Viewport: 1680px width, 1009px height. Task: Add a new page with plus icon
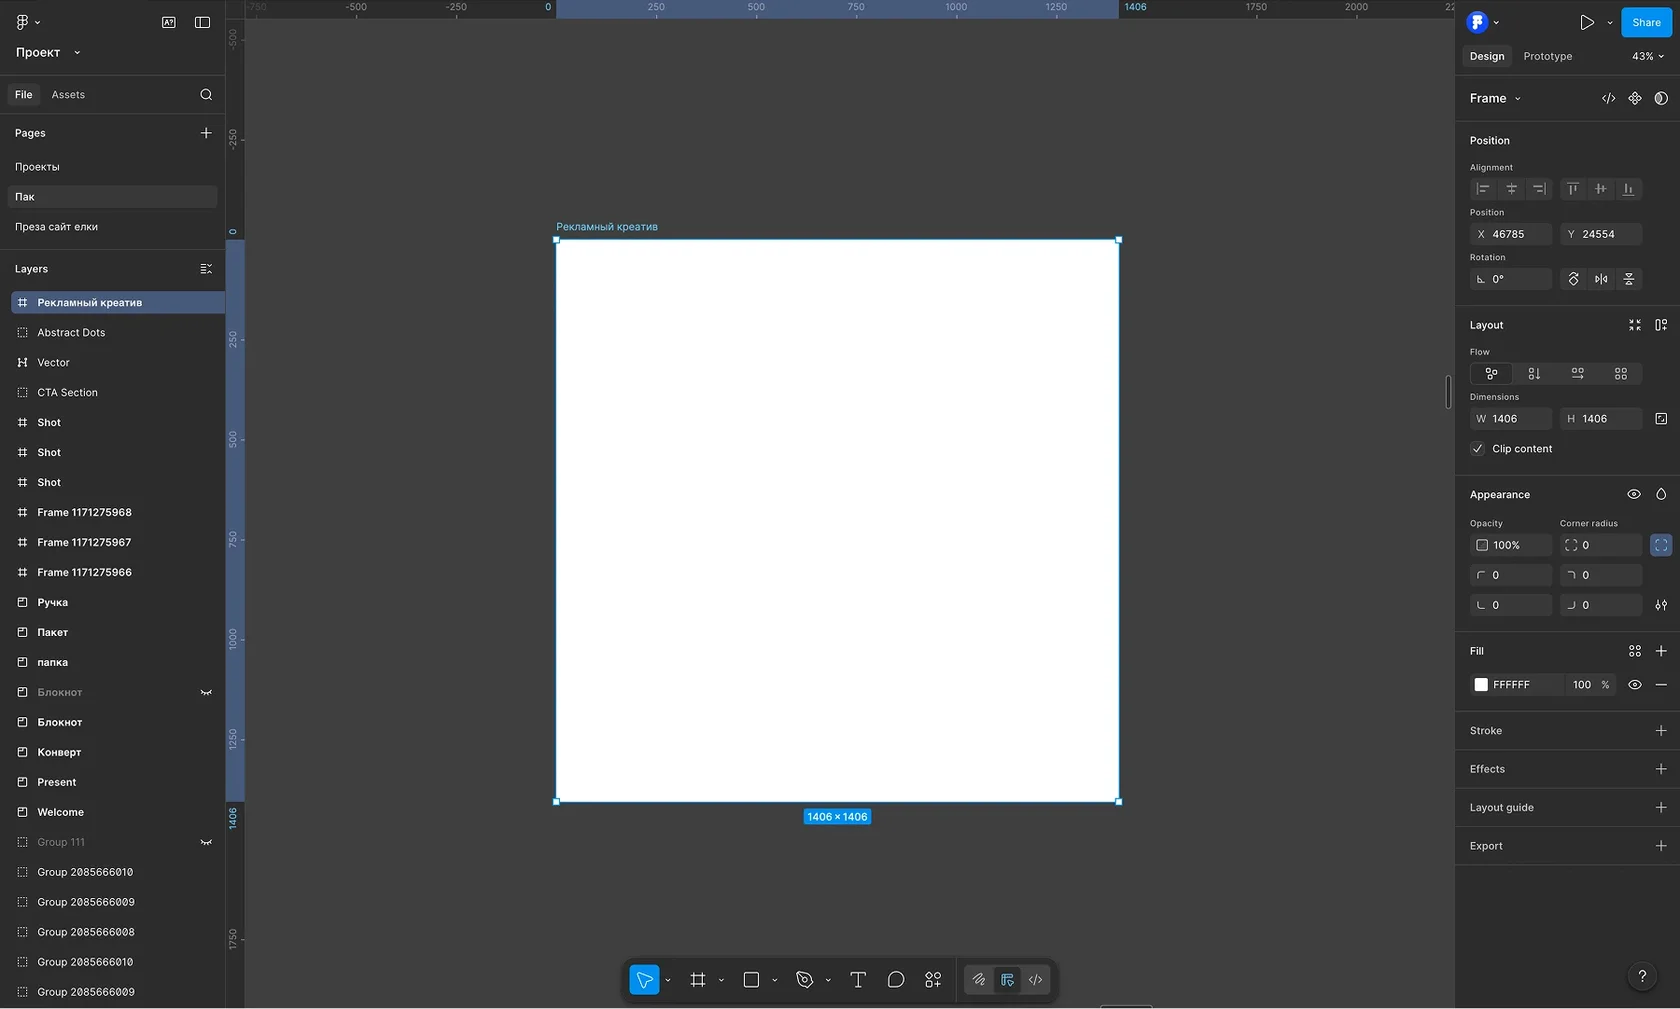206,133
